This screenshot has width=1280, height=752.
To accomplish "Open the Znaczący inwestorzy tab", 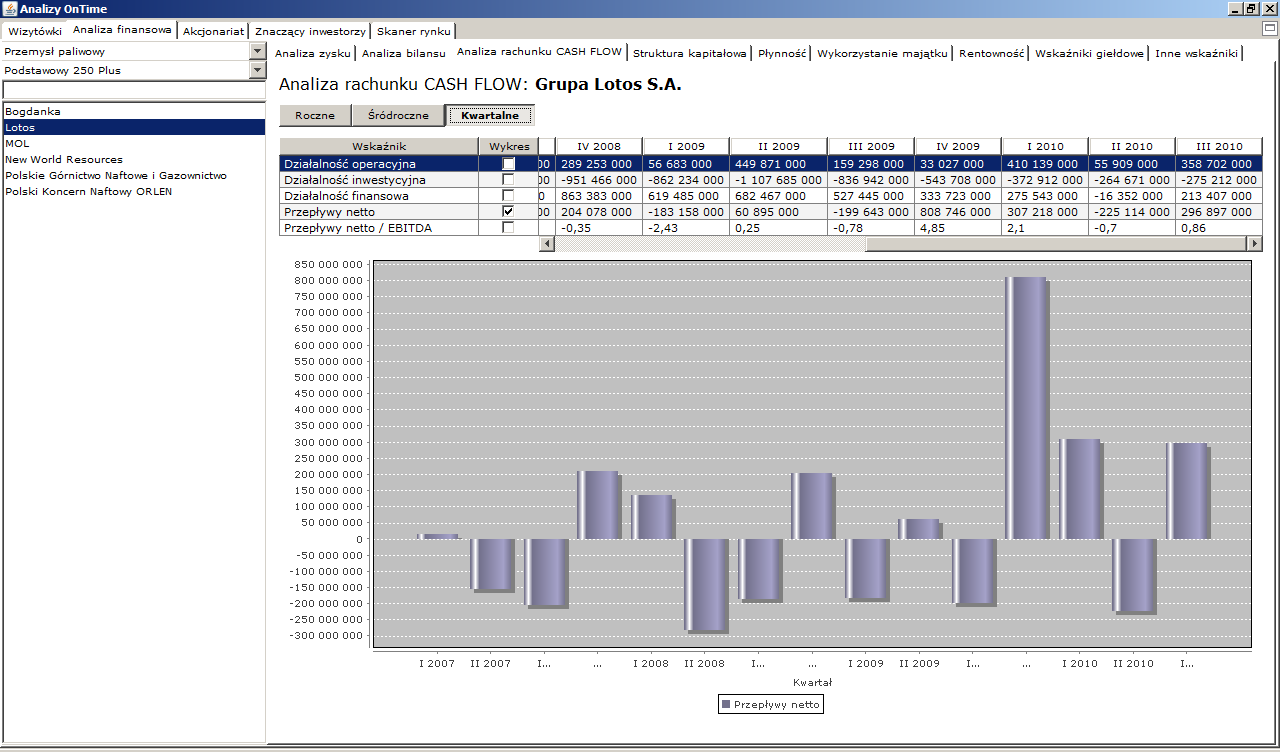I will 310,31.
